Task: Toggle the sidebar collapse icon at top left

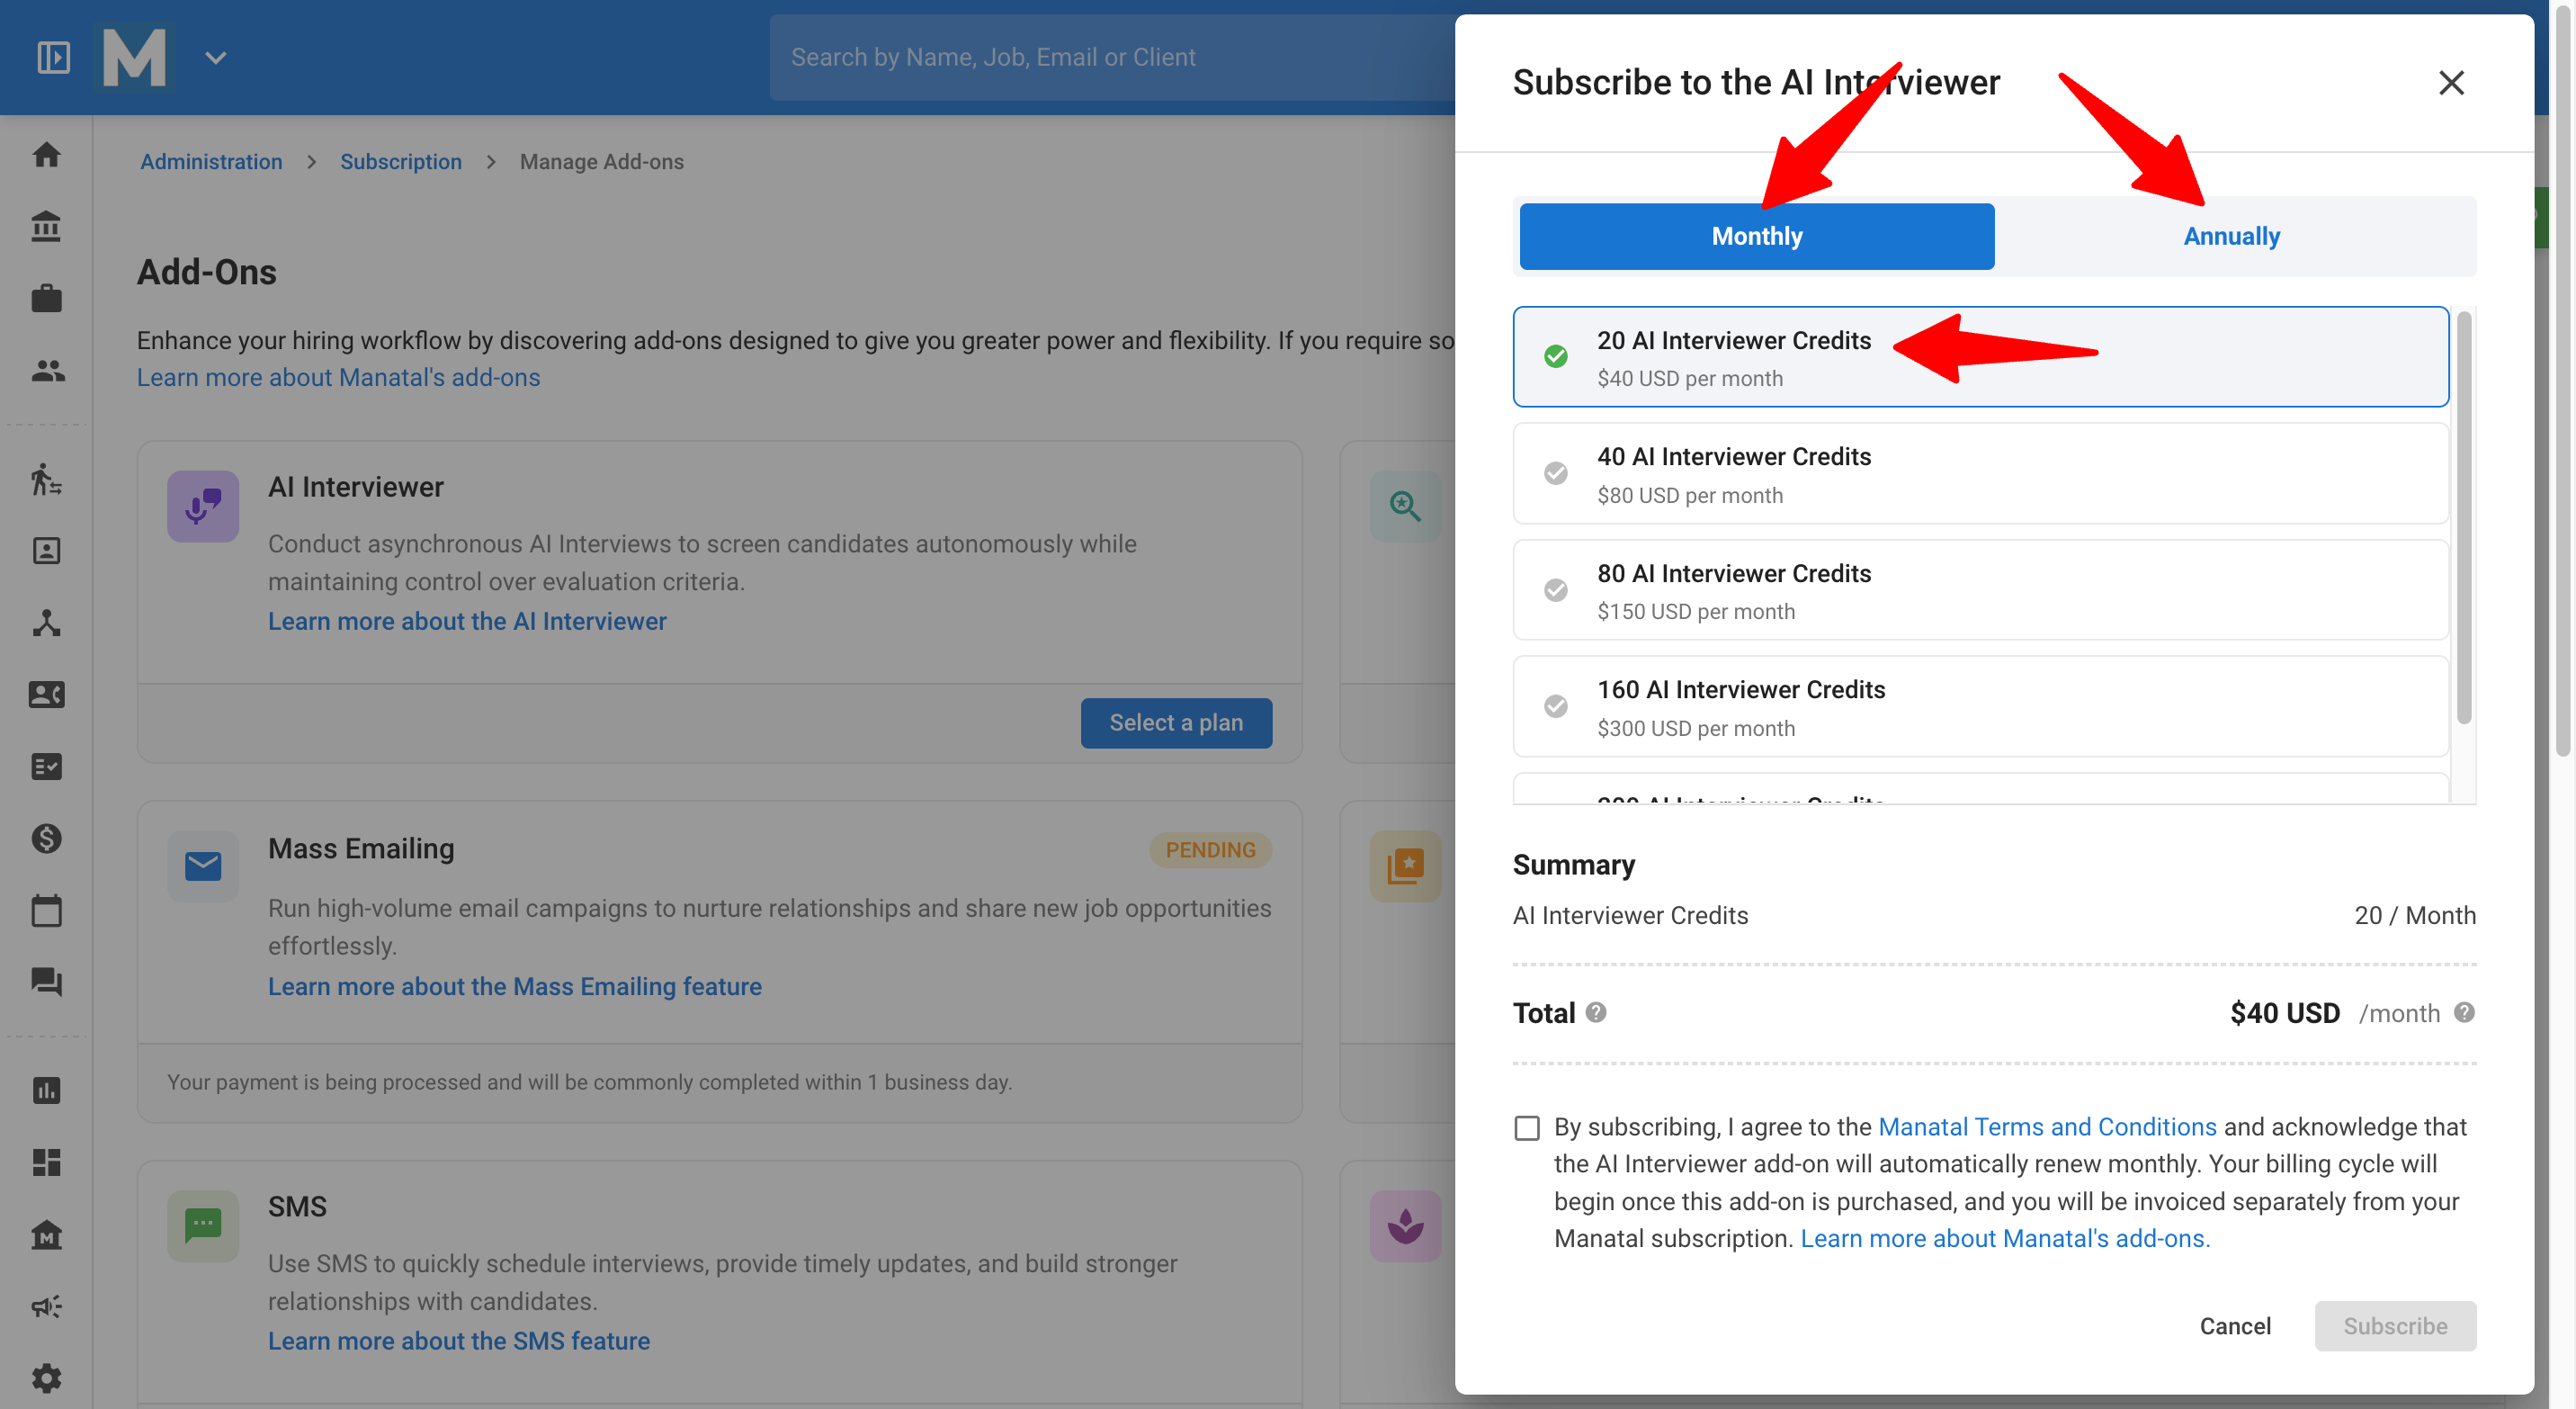Action: (54, 57)
